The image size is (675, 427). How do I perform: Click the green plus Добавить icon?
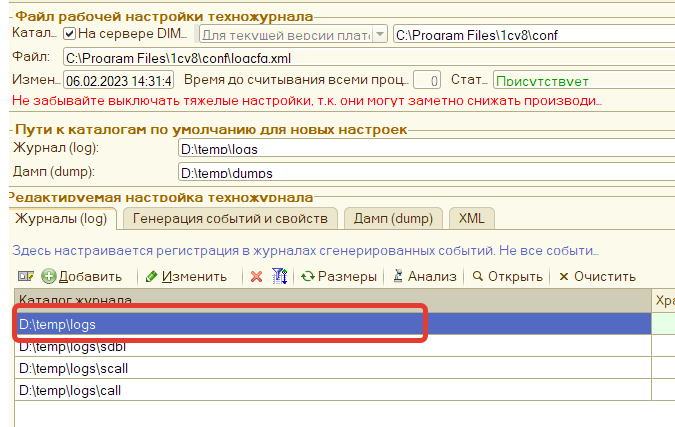click(47, 276)
